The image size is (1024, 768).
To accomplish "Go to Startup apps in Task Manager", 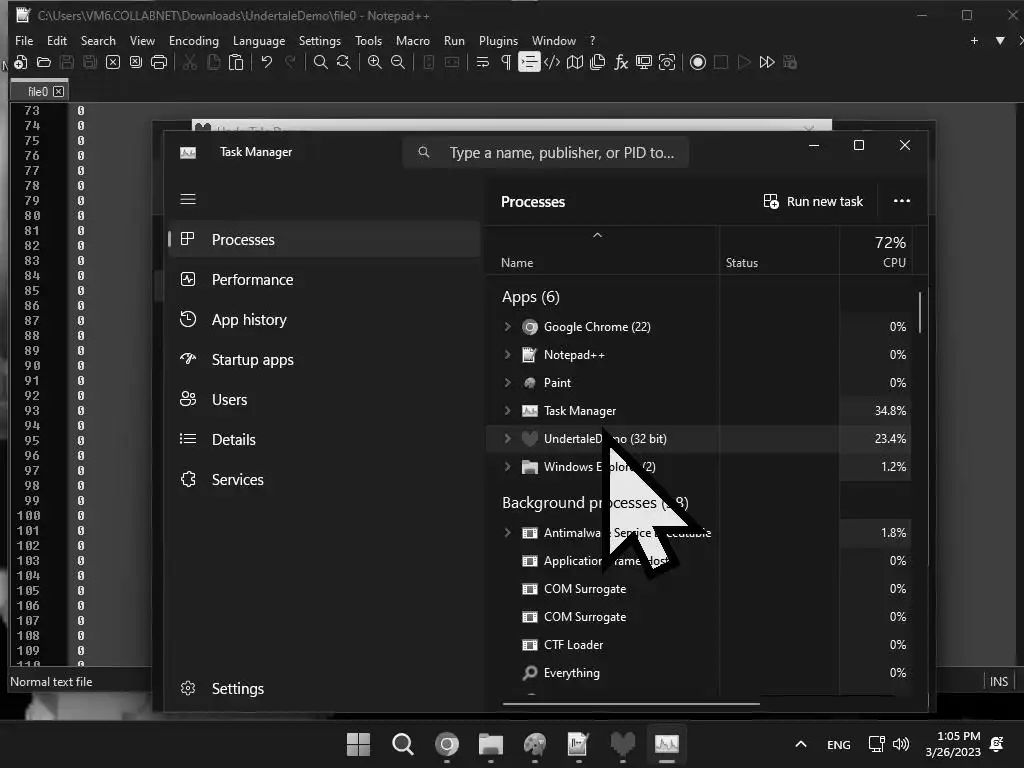I will tap(325, 360).
